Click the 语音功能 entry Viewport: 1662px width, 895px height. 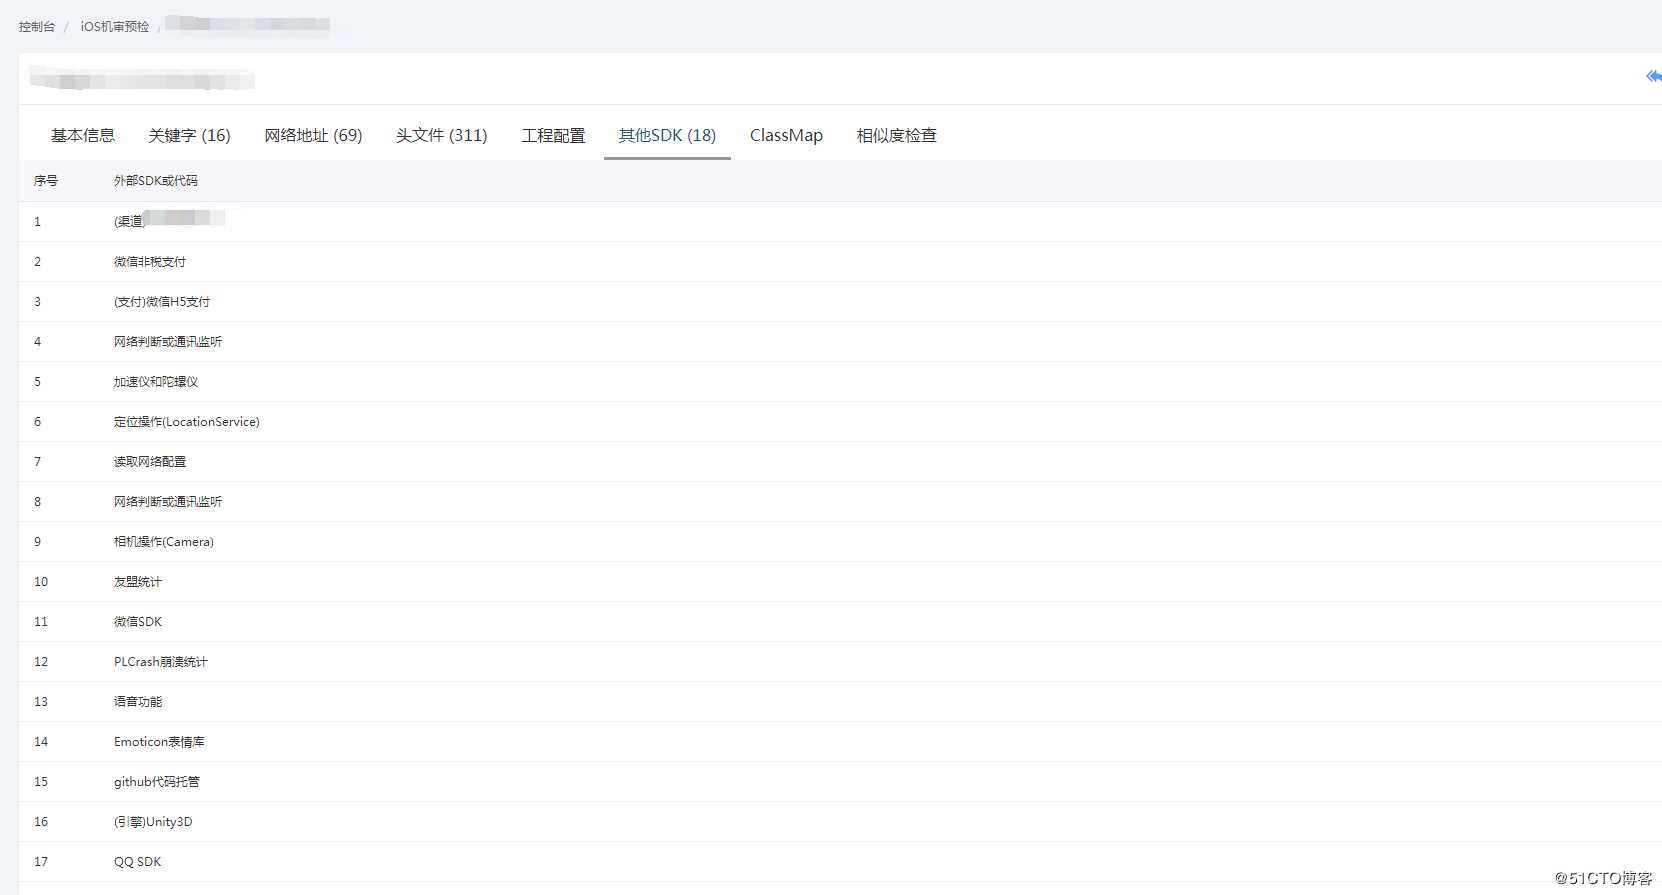(138, 702)
